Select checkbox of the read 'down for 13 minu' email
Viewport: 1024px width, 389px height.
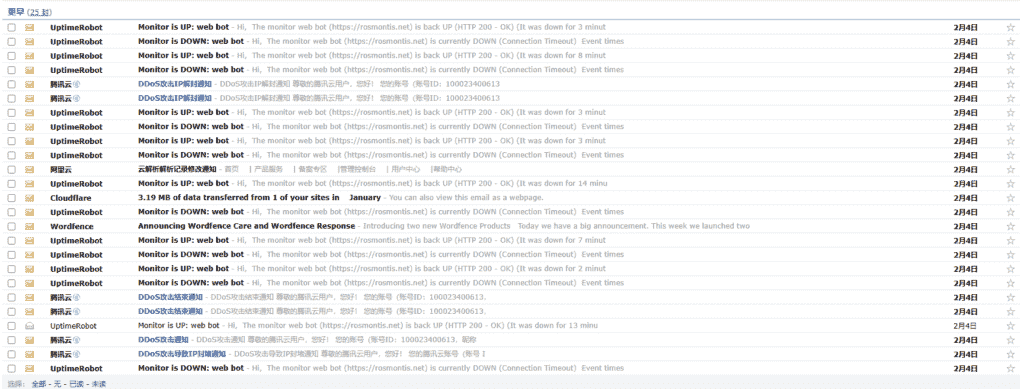[11, 326]
